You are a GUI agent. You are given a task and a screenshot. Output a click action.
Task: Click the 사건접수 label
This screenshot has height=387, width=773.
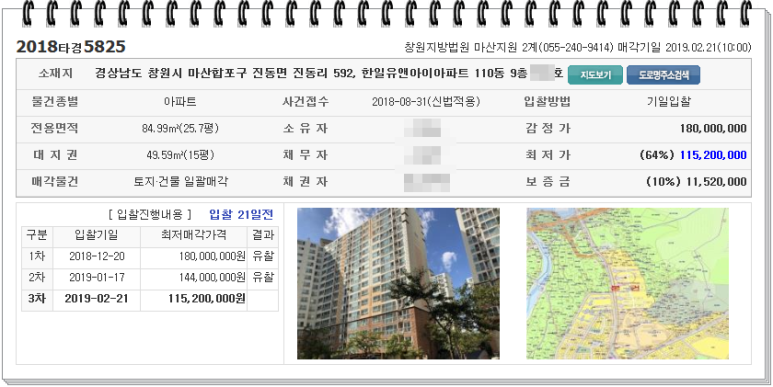tap(305, 102)
